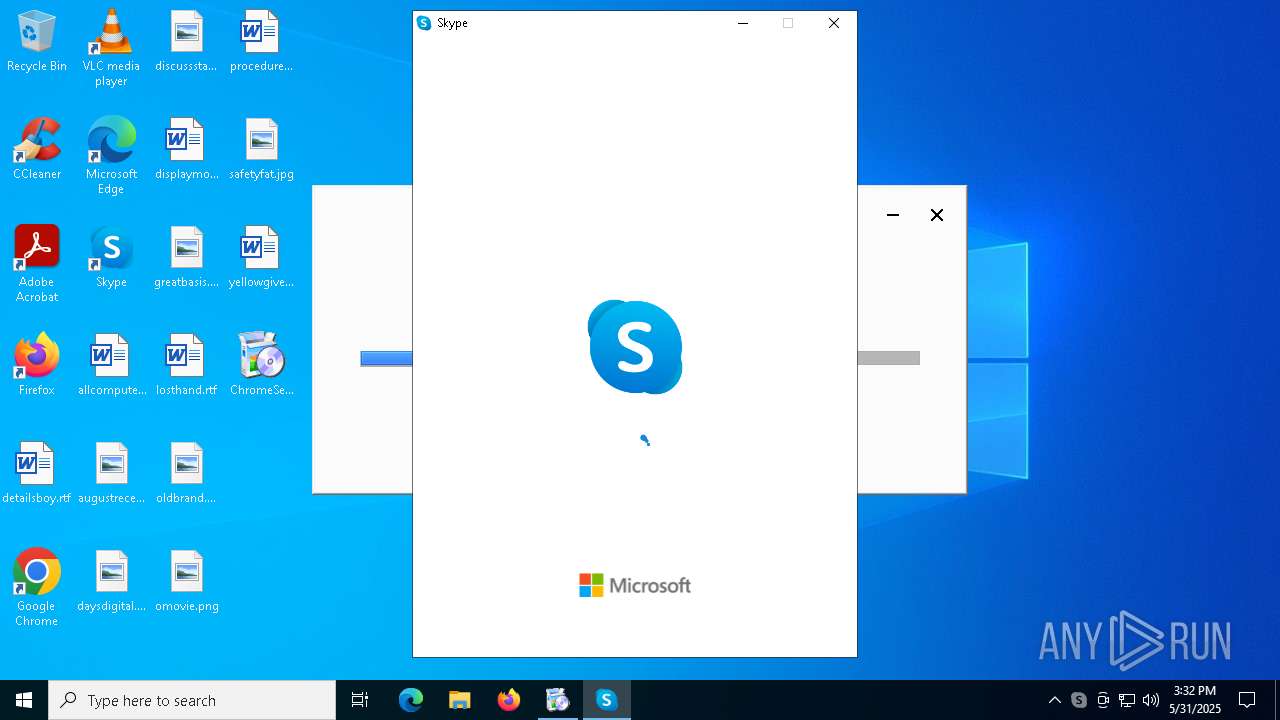Open Adobe Acrobat desktop shortcut
The height and width of the screenshot is (720, 1280).
tap(37, 264)
